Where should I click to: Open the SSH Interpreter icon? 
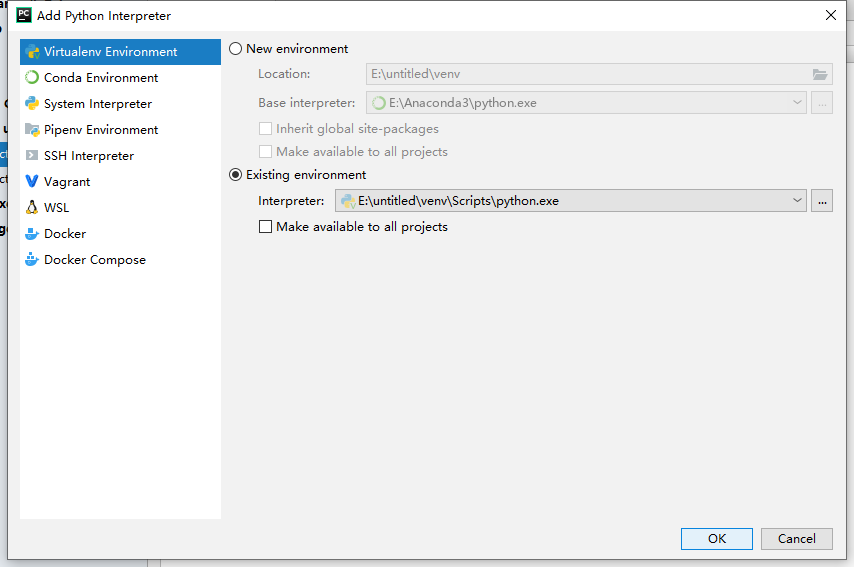[32, 155]
